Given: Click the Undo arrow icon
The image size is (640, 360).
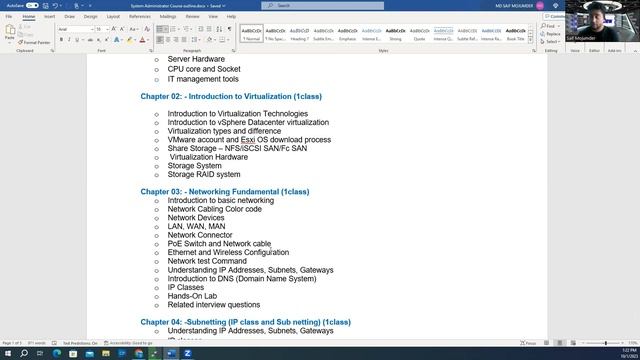Looking at the screenshot, I should (x=55, y=6).
